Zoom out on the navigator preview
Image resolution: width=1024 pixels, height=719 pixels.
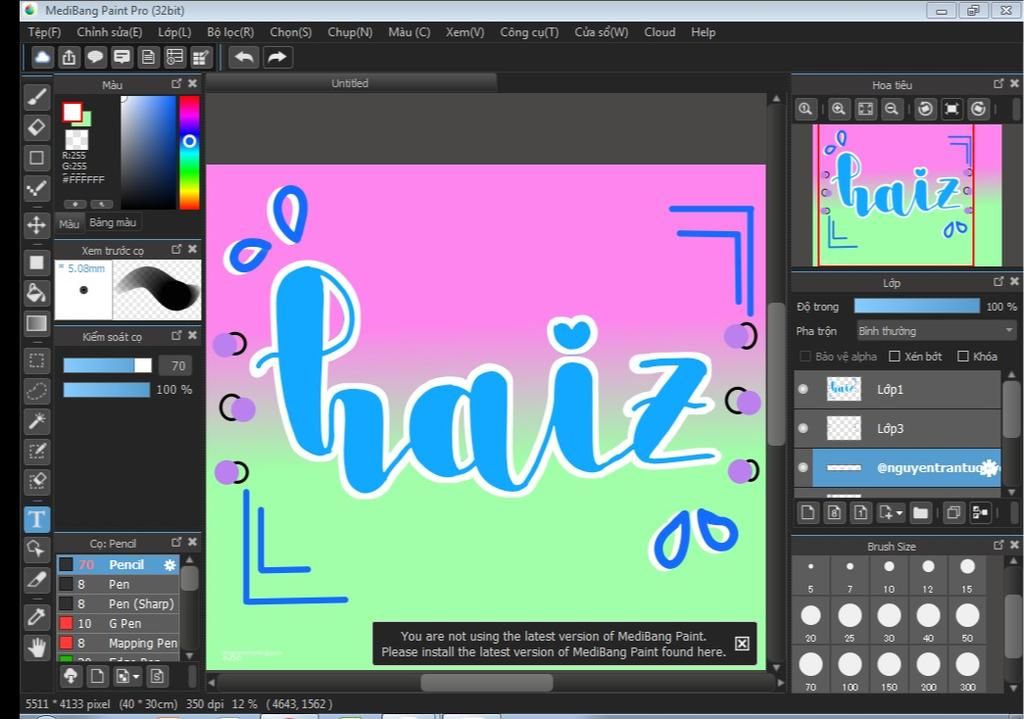(891, 109)
